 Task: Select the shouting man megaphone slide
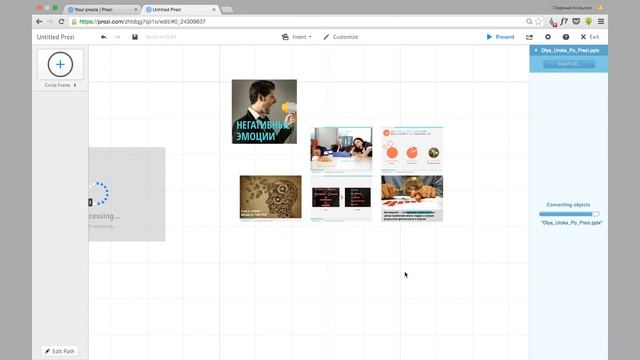tap(264, 111)
